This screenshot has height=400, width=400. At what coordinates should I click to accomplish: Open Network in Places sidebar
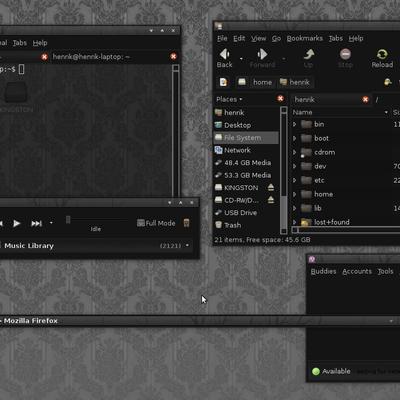(x=246, y=150)
